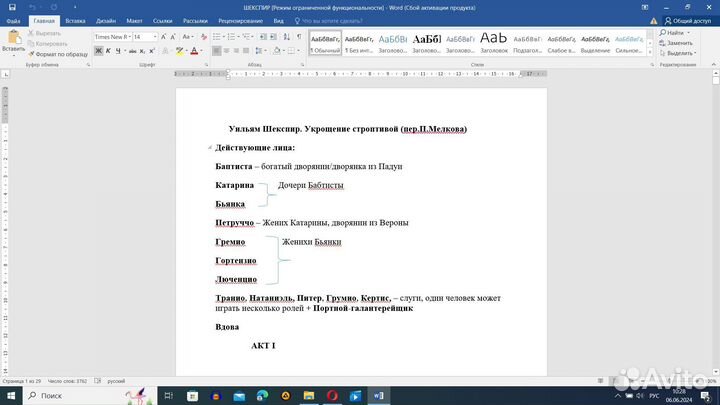Align text right
The image size is (720, 405).
tap(236, 51)
